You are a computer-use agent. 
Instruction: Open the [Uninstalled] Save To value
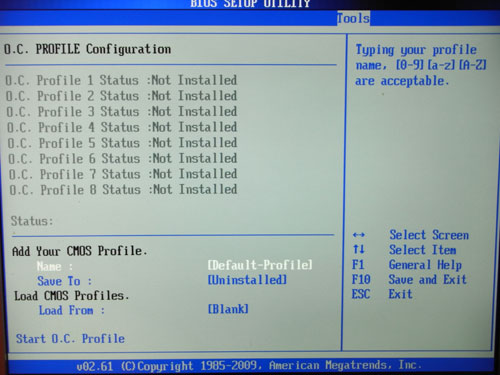pyautogui.click(x=247, y=280)
